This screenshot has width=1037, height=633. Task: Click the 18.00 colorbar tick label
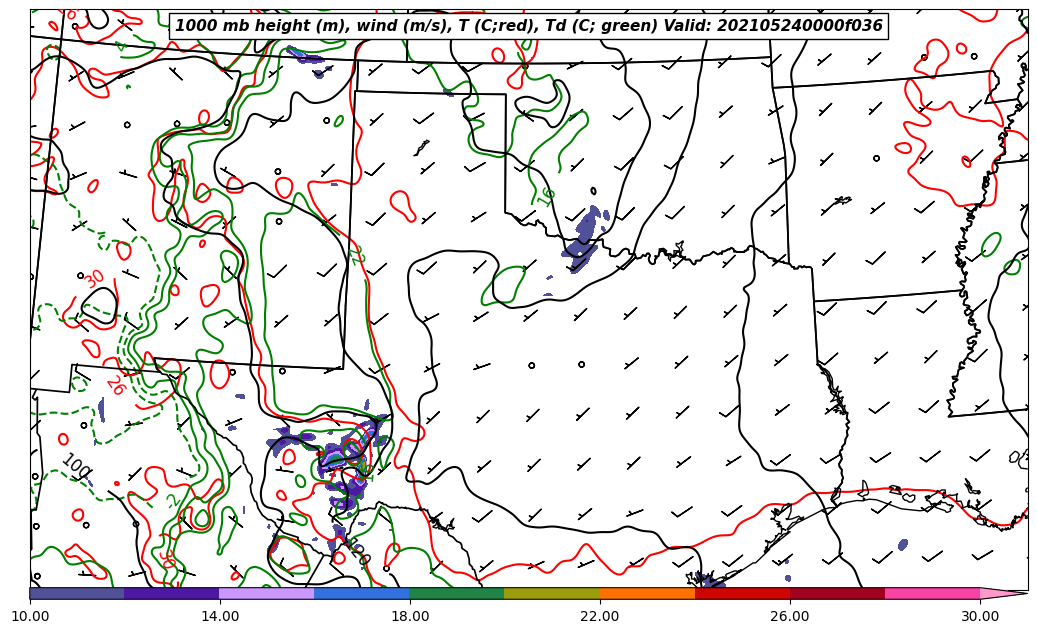[x=410, y=617]
